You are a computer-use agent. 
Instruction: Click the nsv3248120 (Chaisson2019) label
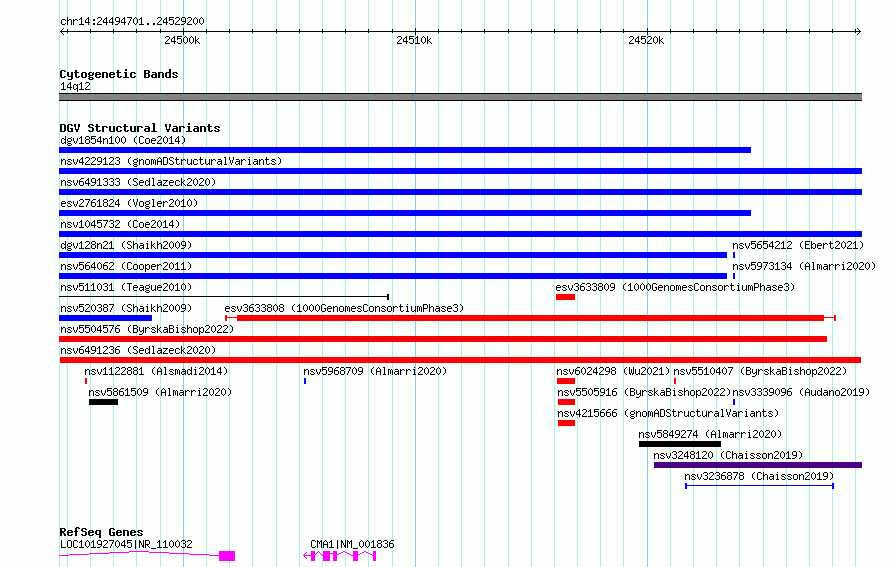tap(728, 455)
